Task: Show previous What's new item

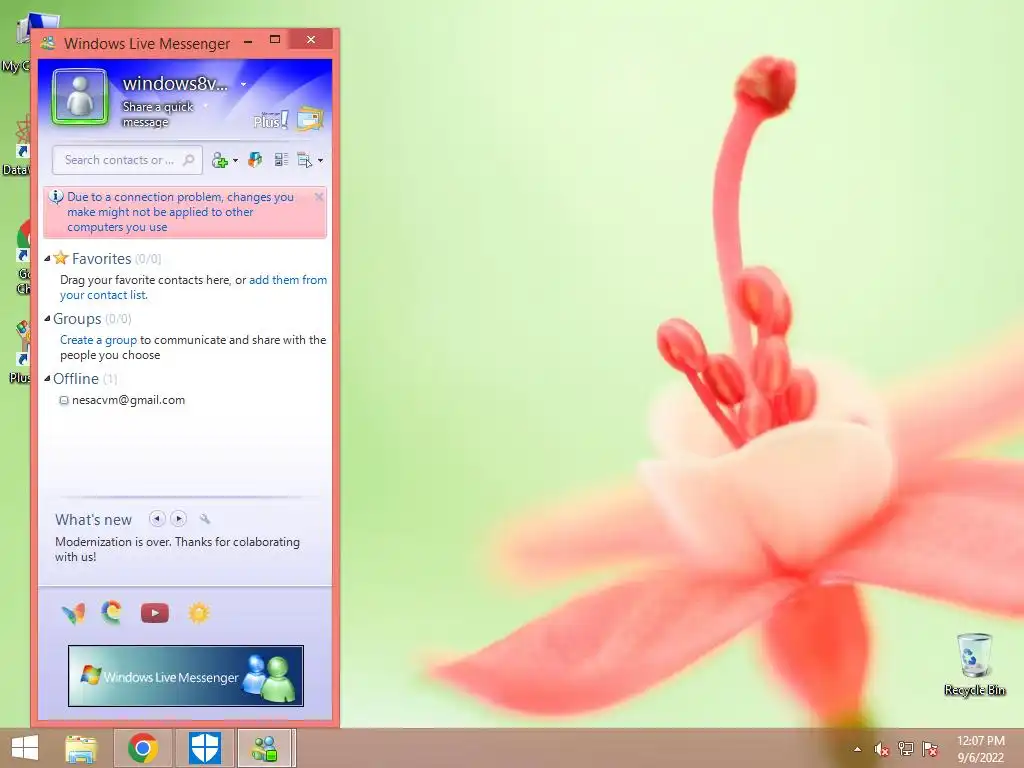Action: pos(157,519)
